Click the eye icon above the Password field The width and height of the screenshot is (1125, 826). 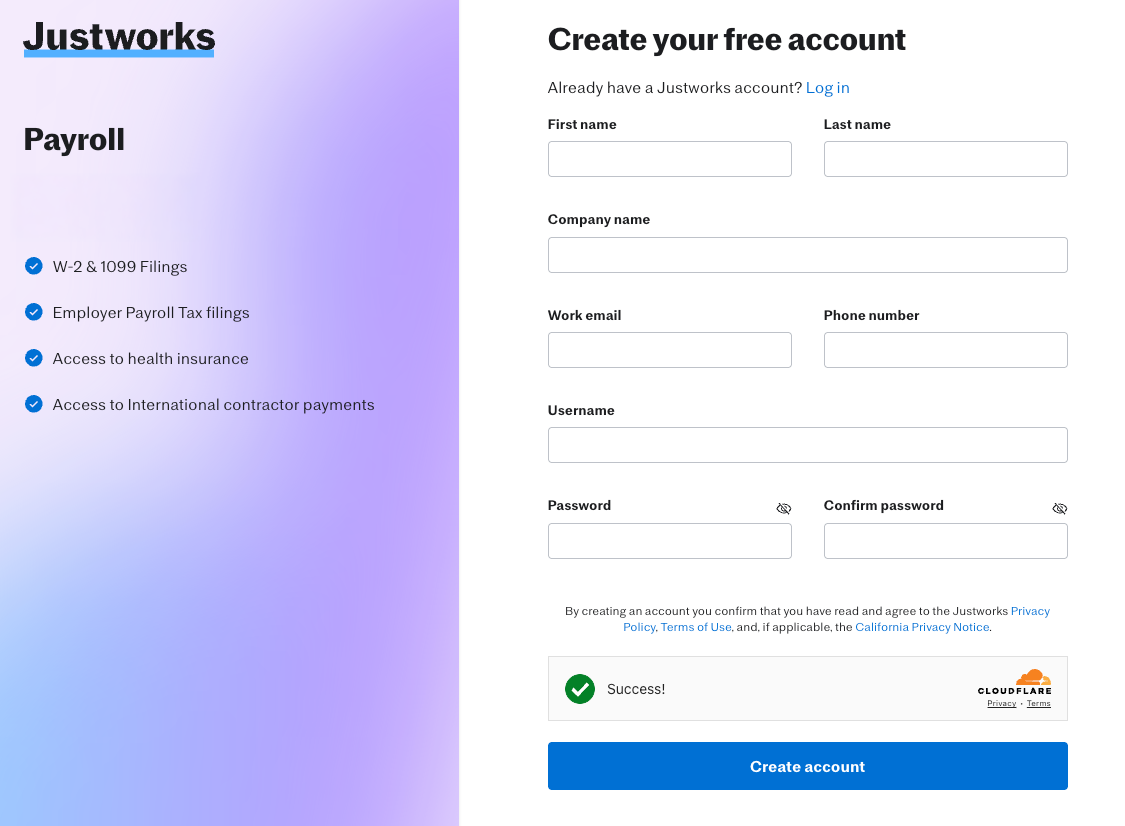click(783, 508)
